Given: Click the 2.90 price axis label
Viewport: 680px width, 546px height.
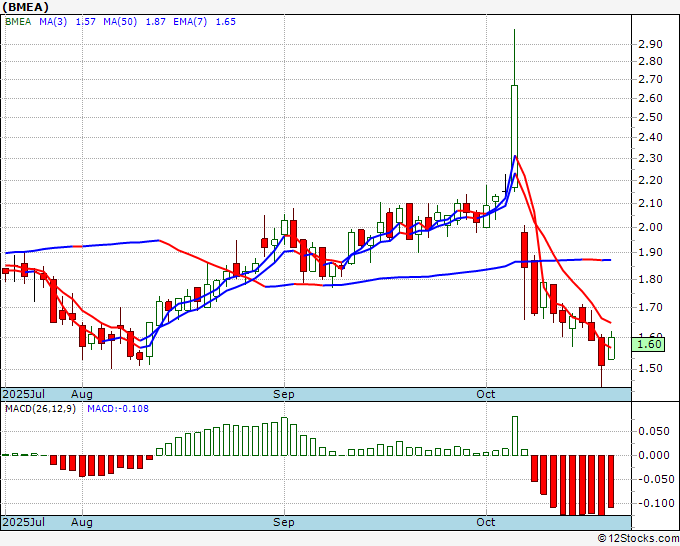Looking at the screenshot, I should (x=651, y=44).
